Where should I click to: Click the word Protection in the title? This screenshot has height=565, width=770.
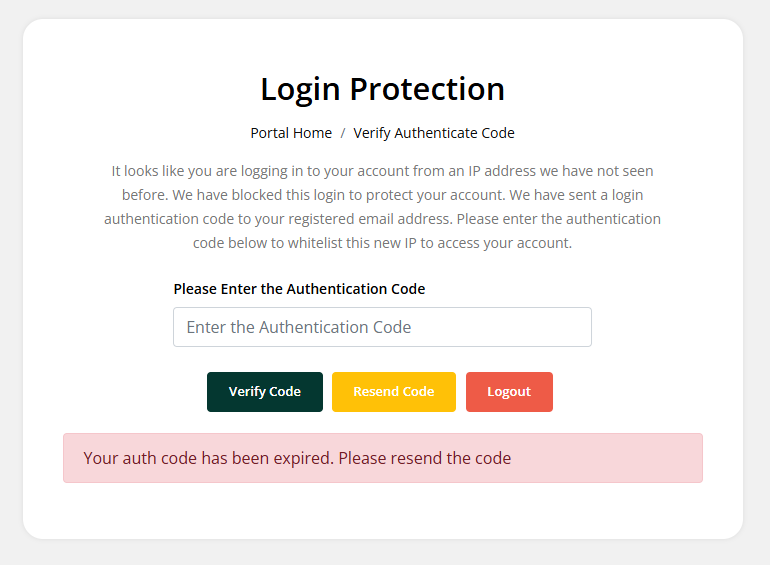[x=427, y=89]
